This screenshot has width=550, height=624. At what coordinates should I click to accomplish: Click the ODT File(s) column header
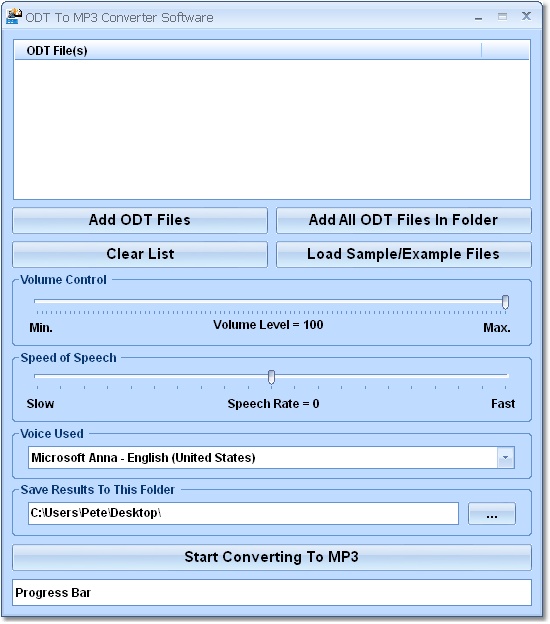[x=248, y=51]
